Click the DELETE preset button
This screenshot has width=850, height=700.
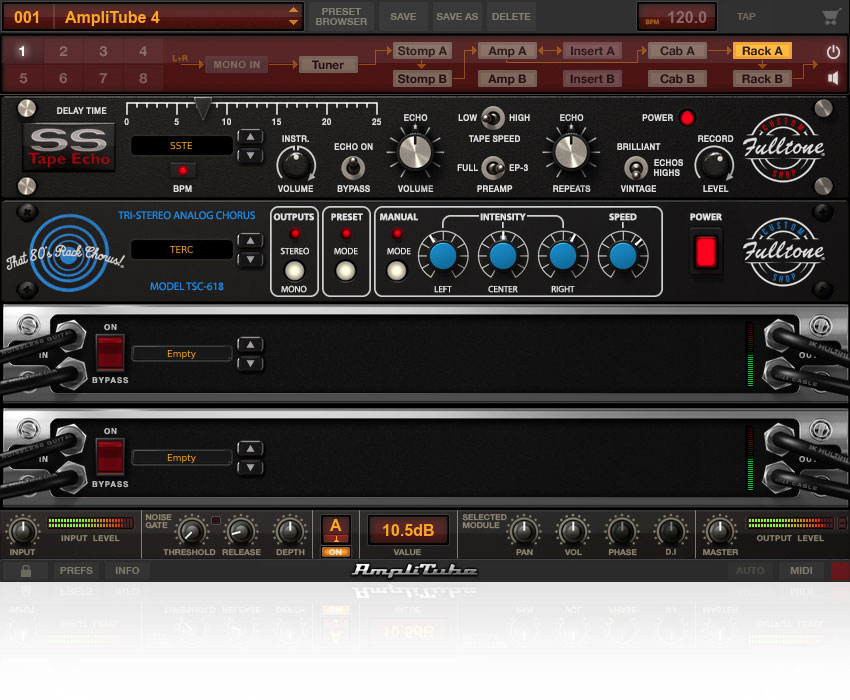point(511,17)
